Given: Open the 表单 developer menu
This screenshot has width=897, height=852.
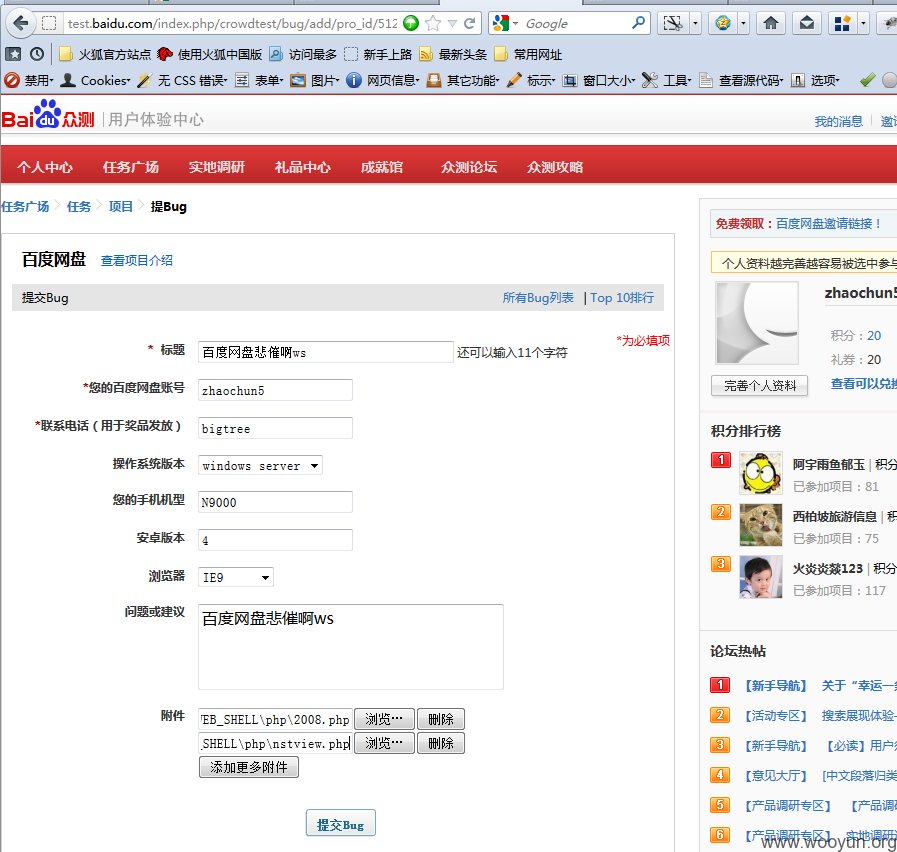Looking at the screenshot, I should 260,80.
